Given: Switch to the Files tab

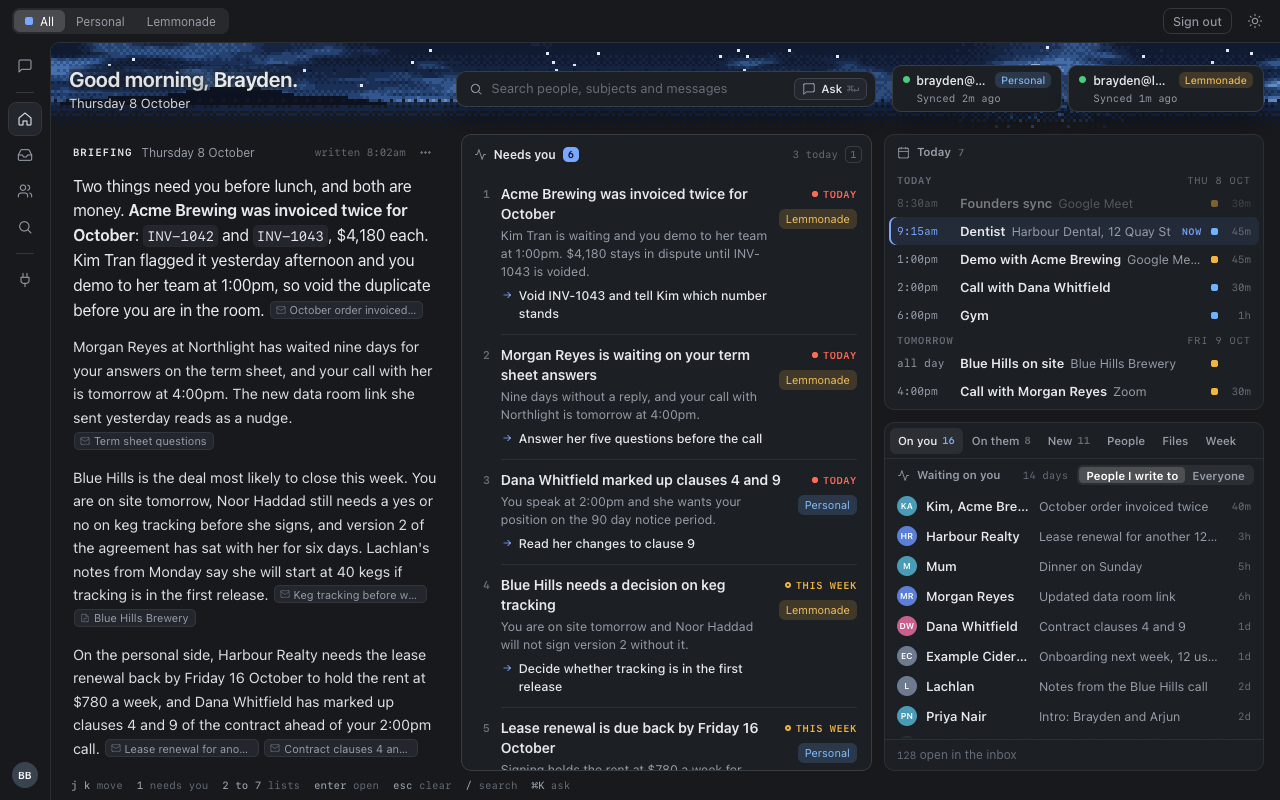Looking at the screenshot, I should tap(1175, 441).
